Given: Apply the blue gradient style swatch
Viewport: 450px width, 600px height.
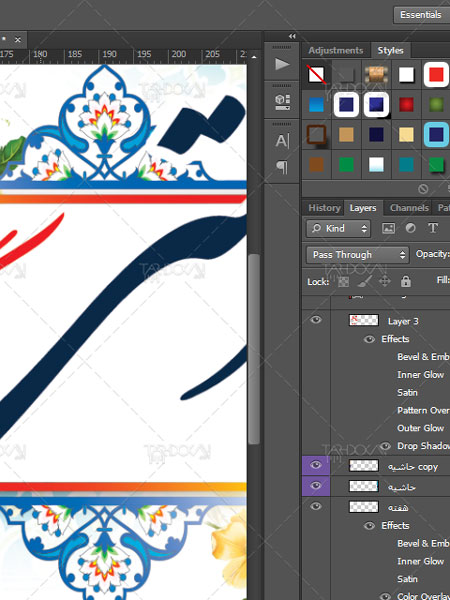Looking at the screenshot, I should click(x=316, y=104).
